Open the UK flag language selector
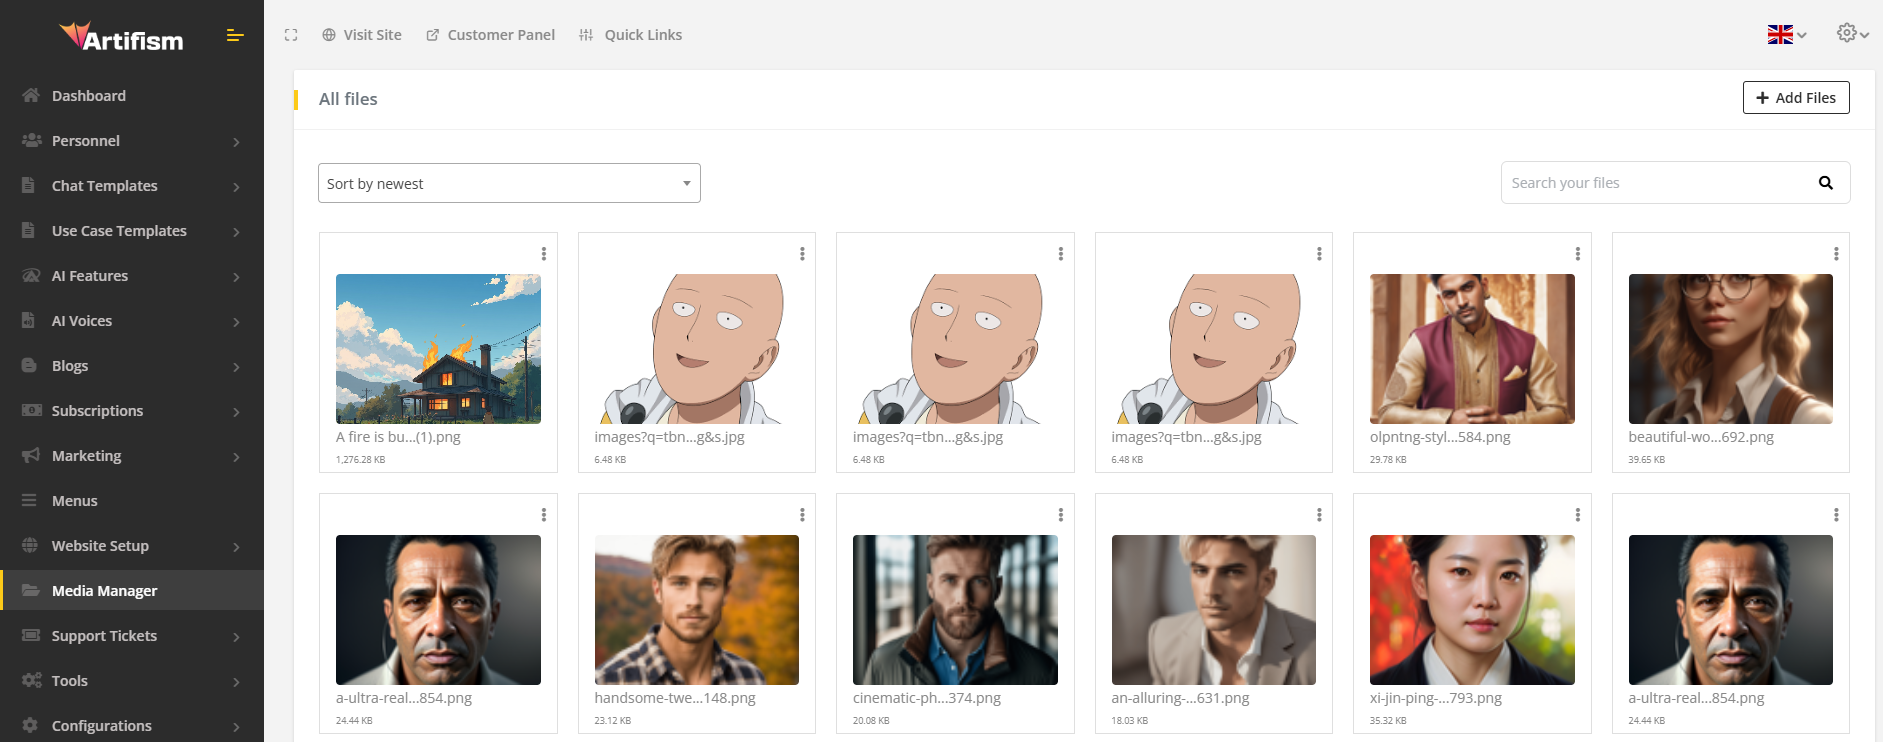The width and height of the screenshot is (1883, 742). click(1786, 35)
